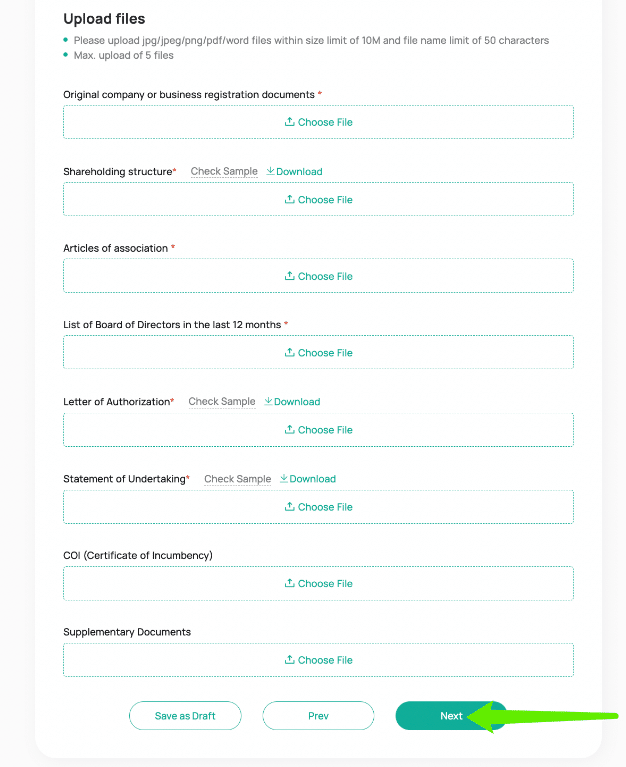Screen dimensions: 626x767
Task: Check Sample for Statement of Undertaking
Action: point(238,479)
